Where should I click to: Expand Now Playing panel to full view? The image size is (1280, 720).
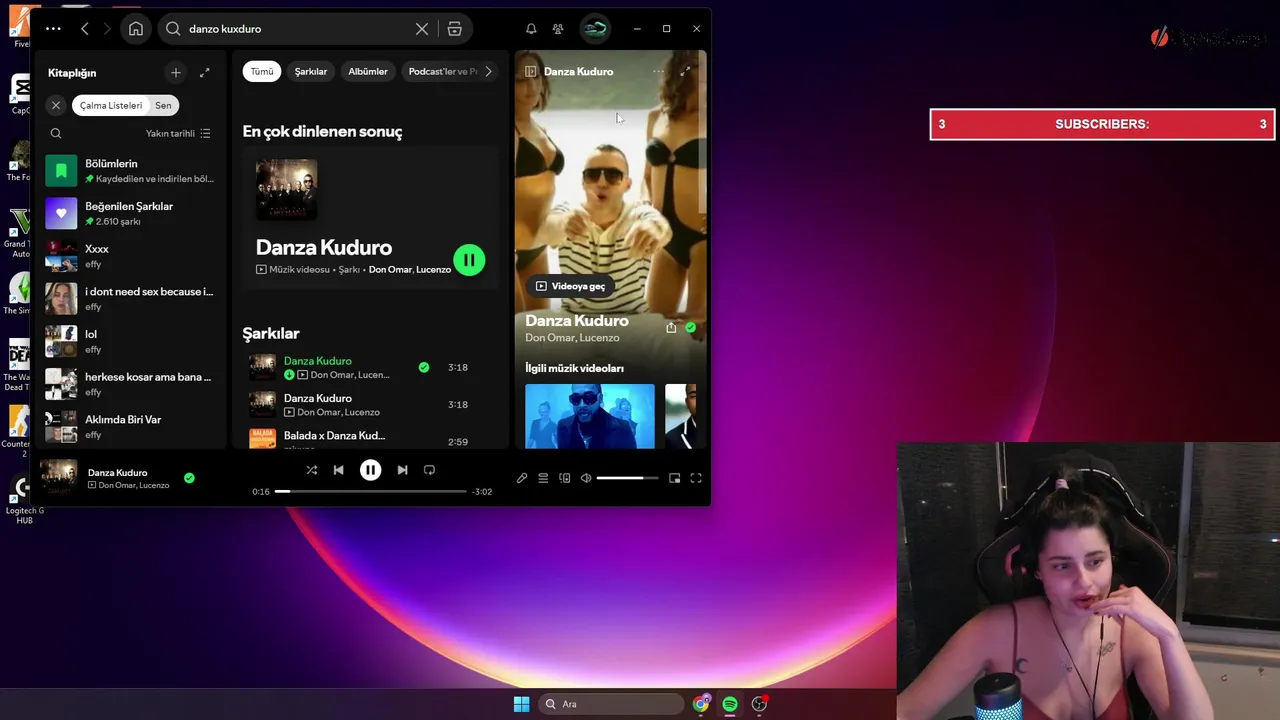(685, 72)
